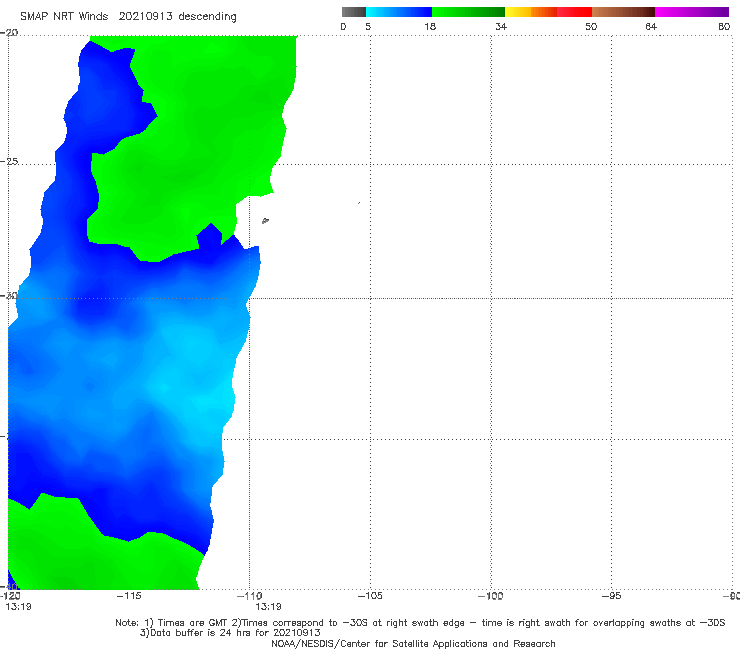Click the title text "SMAP NRT Winds"
This screenshot has width=740, height=650.
[64, 16]
